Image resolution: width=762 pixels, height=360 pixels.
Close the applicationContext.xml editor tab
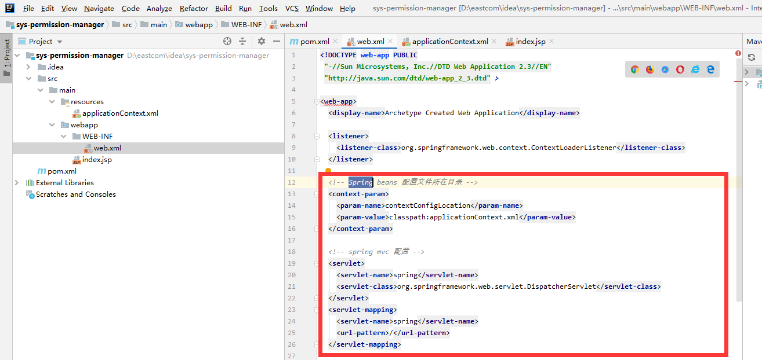click(494, 42)
